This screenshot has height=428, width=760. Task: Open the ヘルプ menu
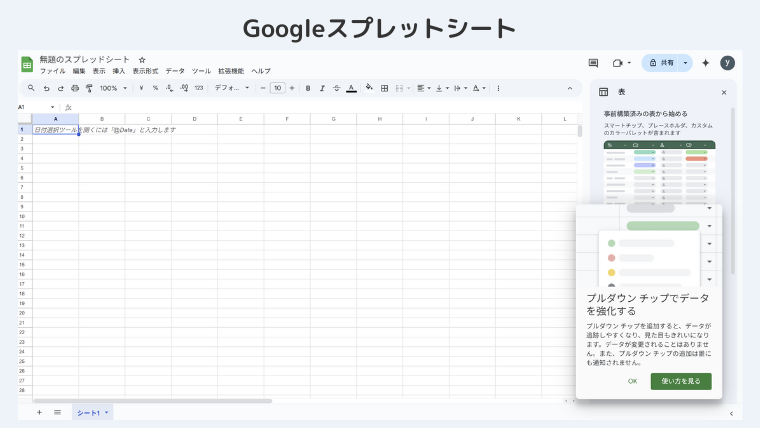tap(261, 71)
